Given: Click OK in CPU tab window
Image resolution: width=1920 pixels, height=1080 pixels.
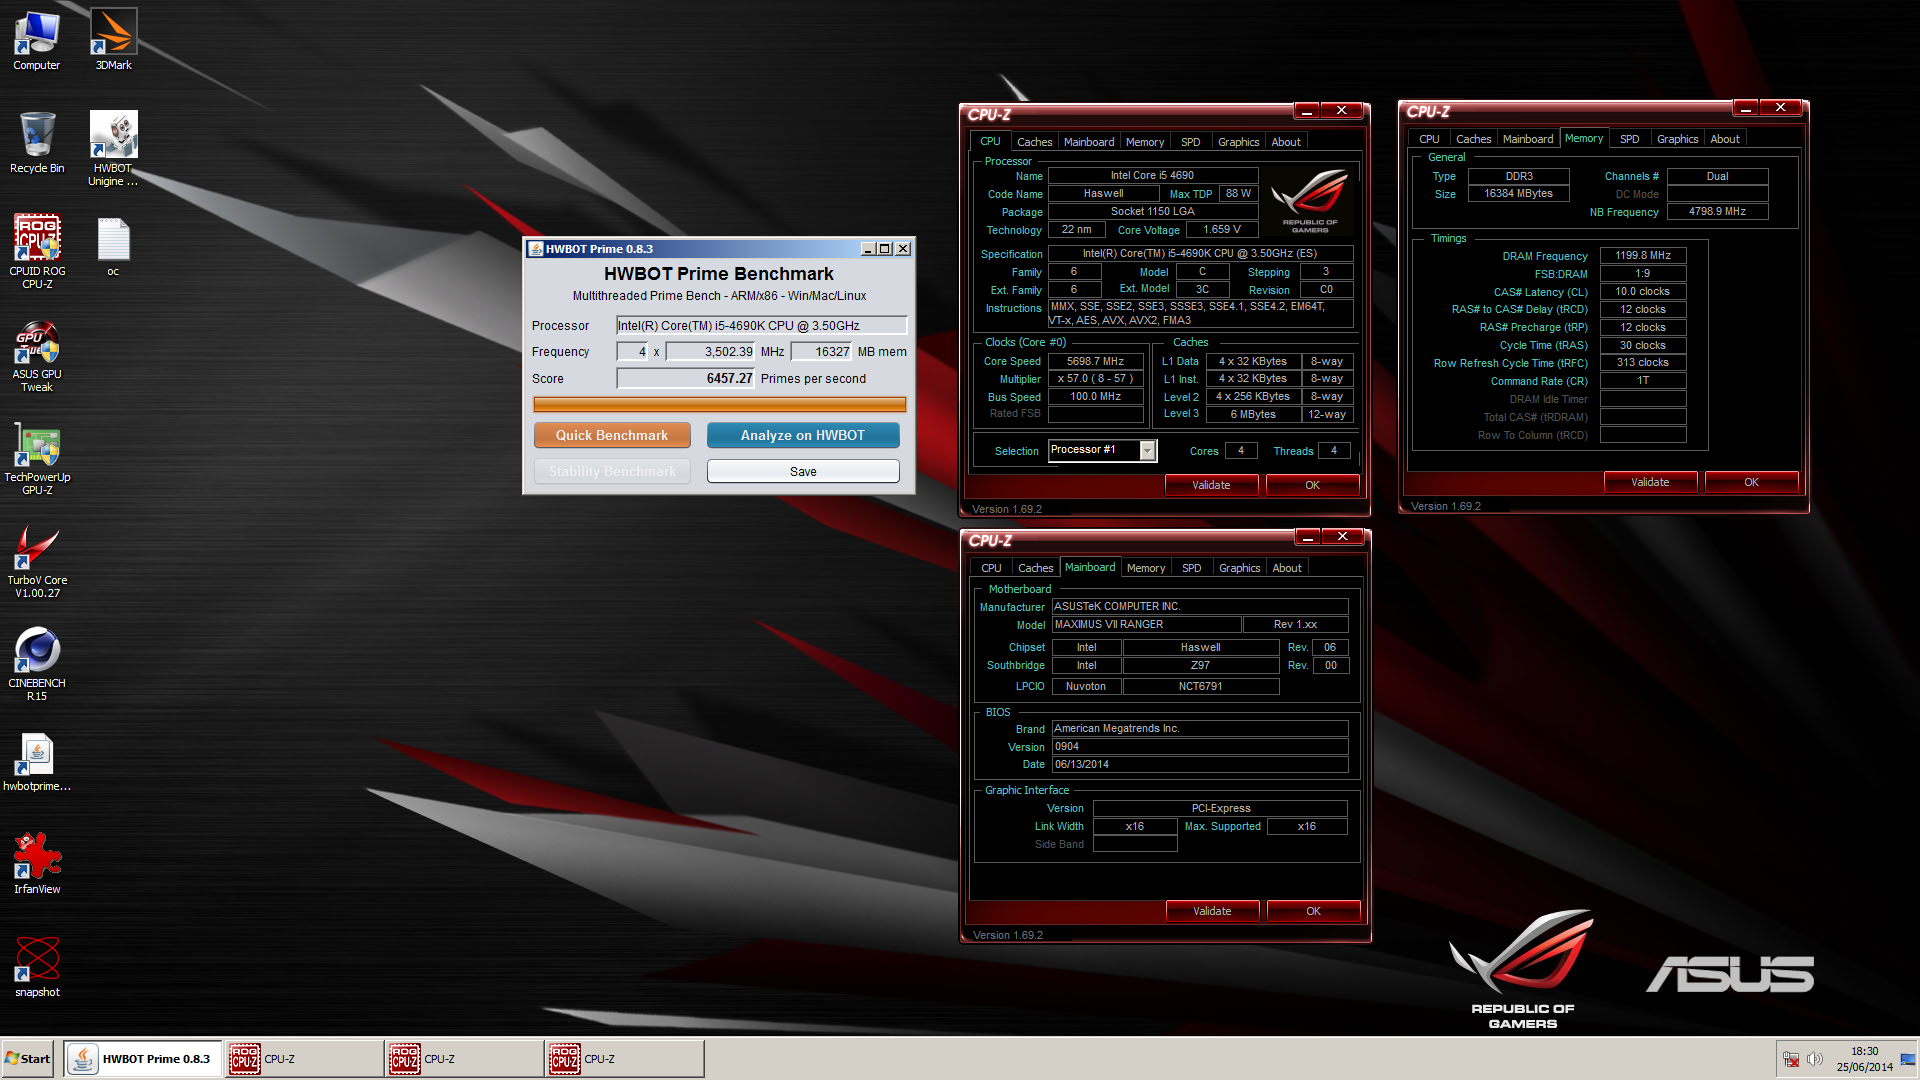Looking at the screenshot, I should [x=1312, y=485].
